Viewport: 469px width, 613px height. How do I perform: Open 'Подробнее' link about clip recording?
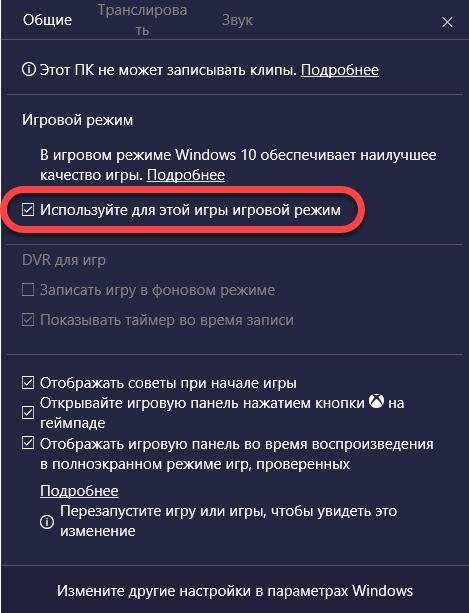point(340,70)
